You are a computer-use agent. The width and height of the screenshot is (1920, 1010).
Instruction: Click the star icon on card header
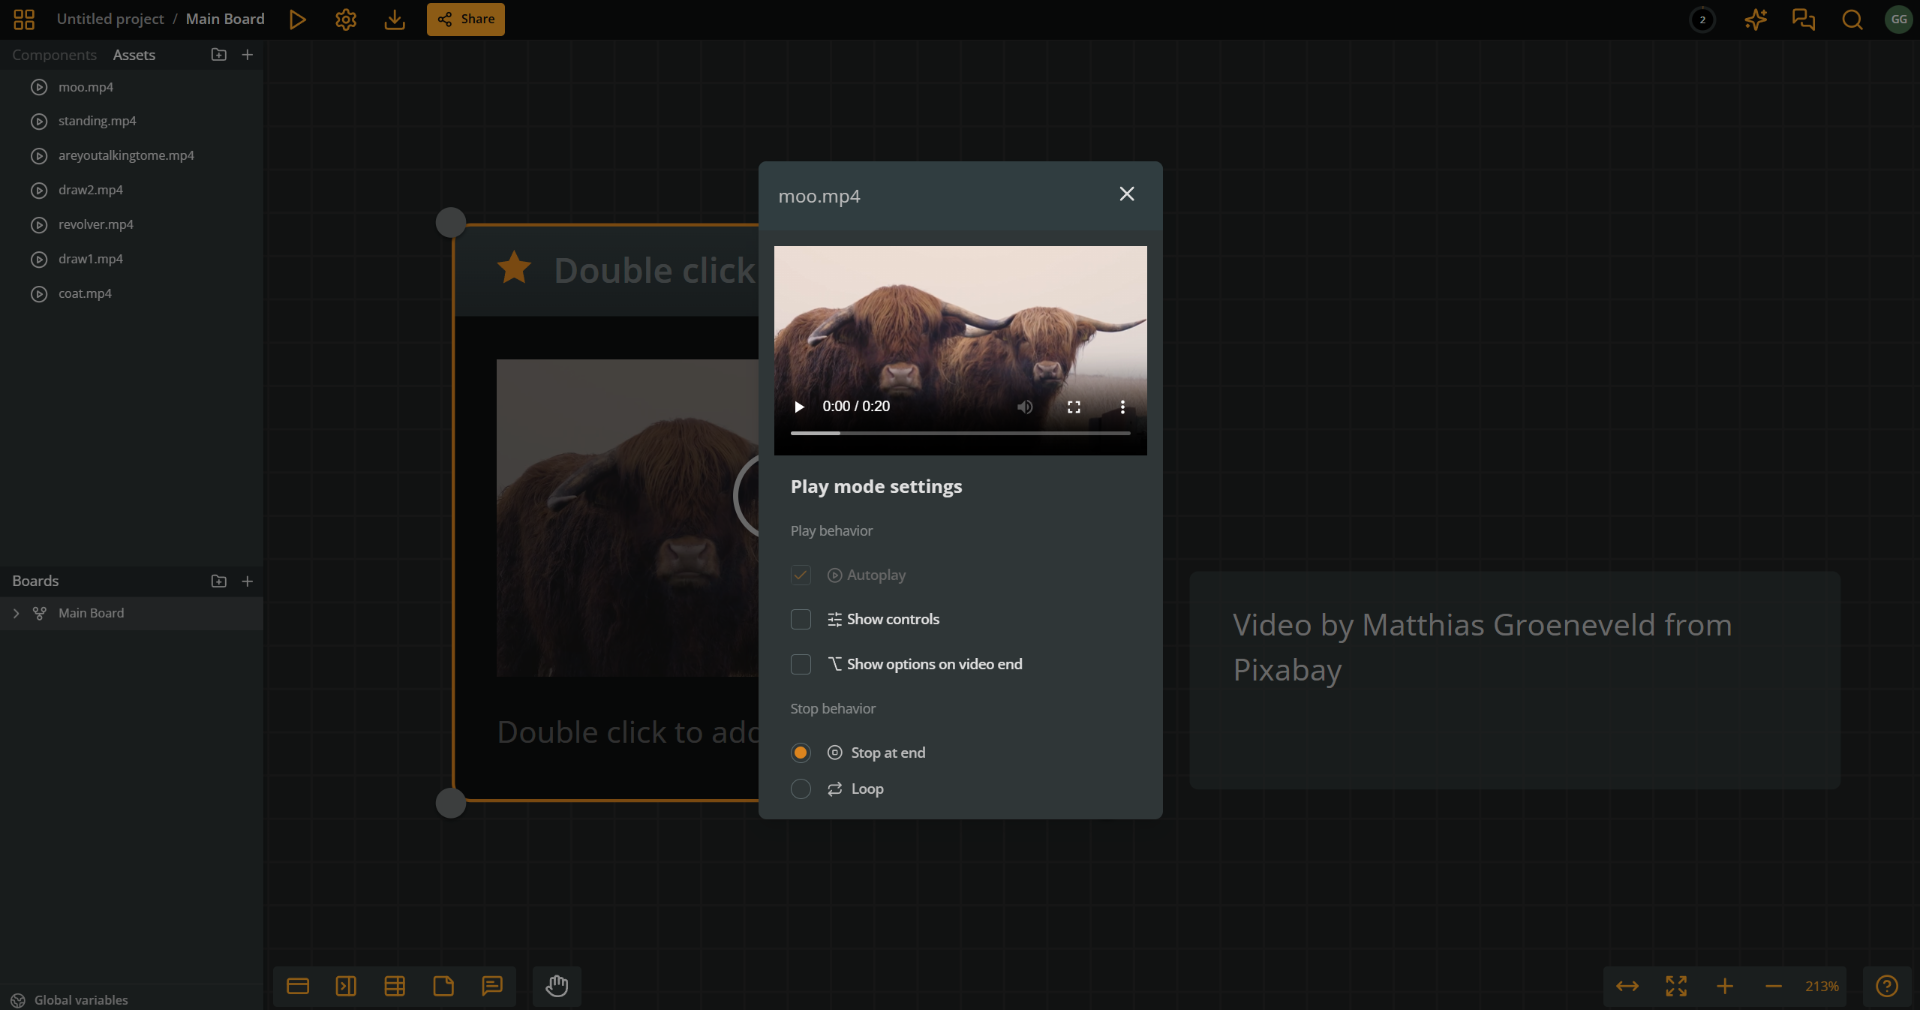514,268
